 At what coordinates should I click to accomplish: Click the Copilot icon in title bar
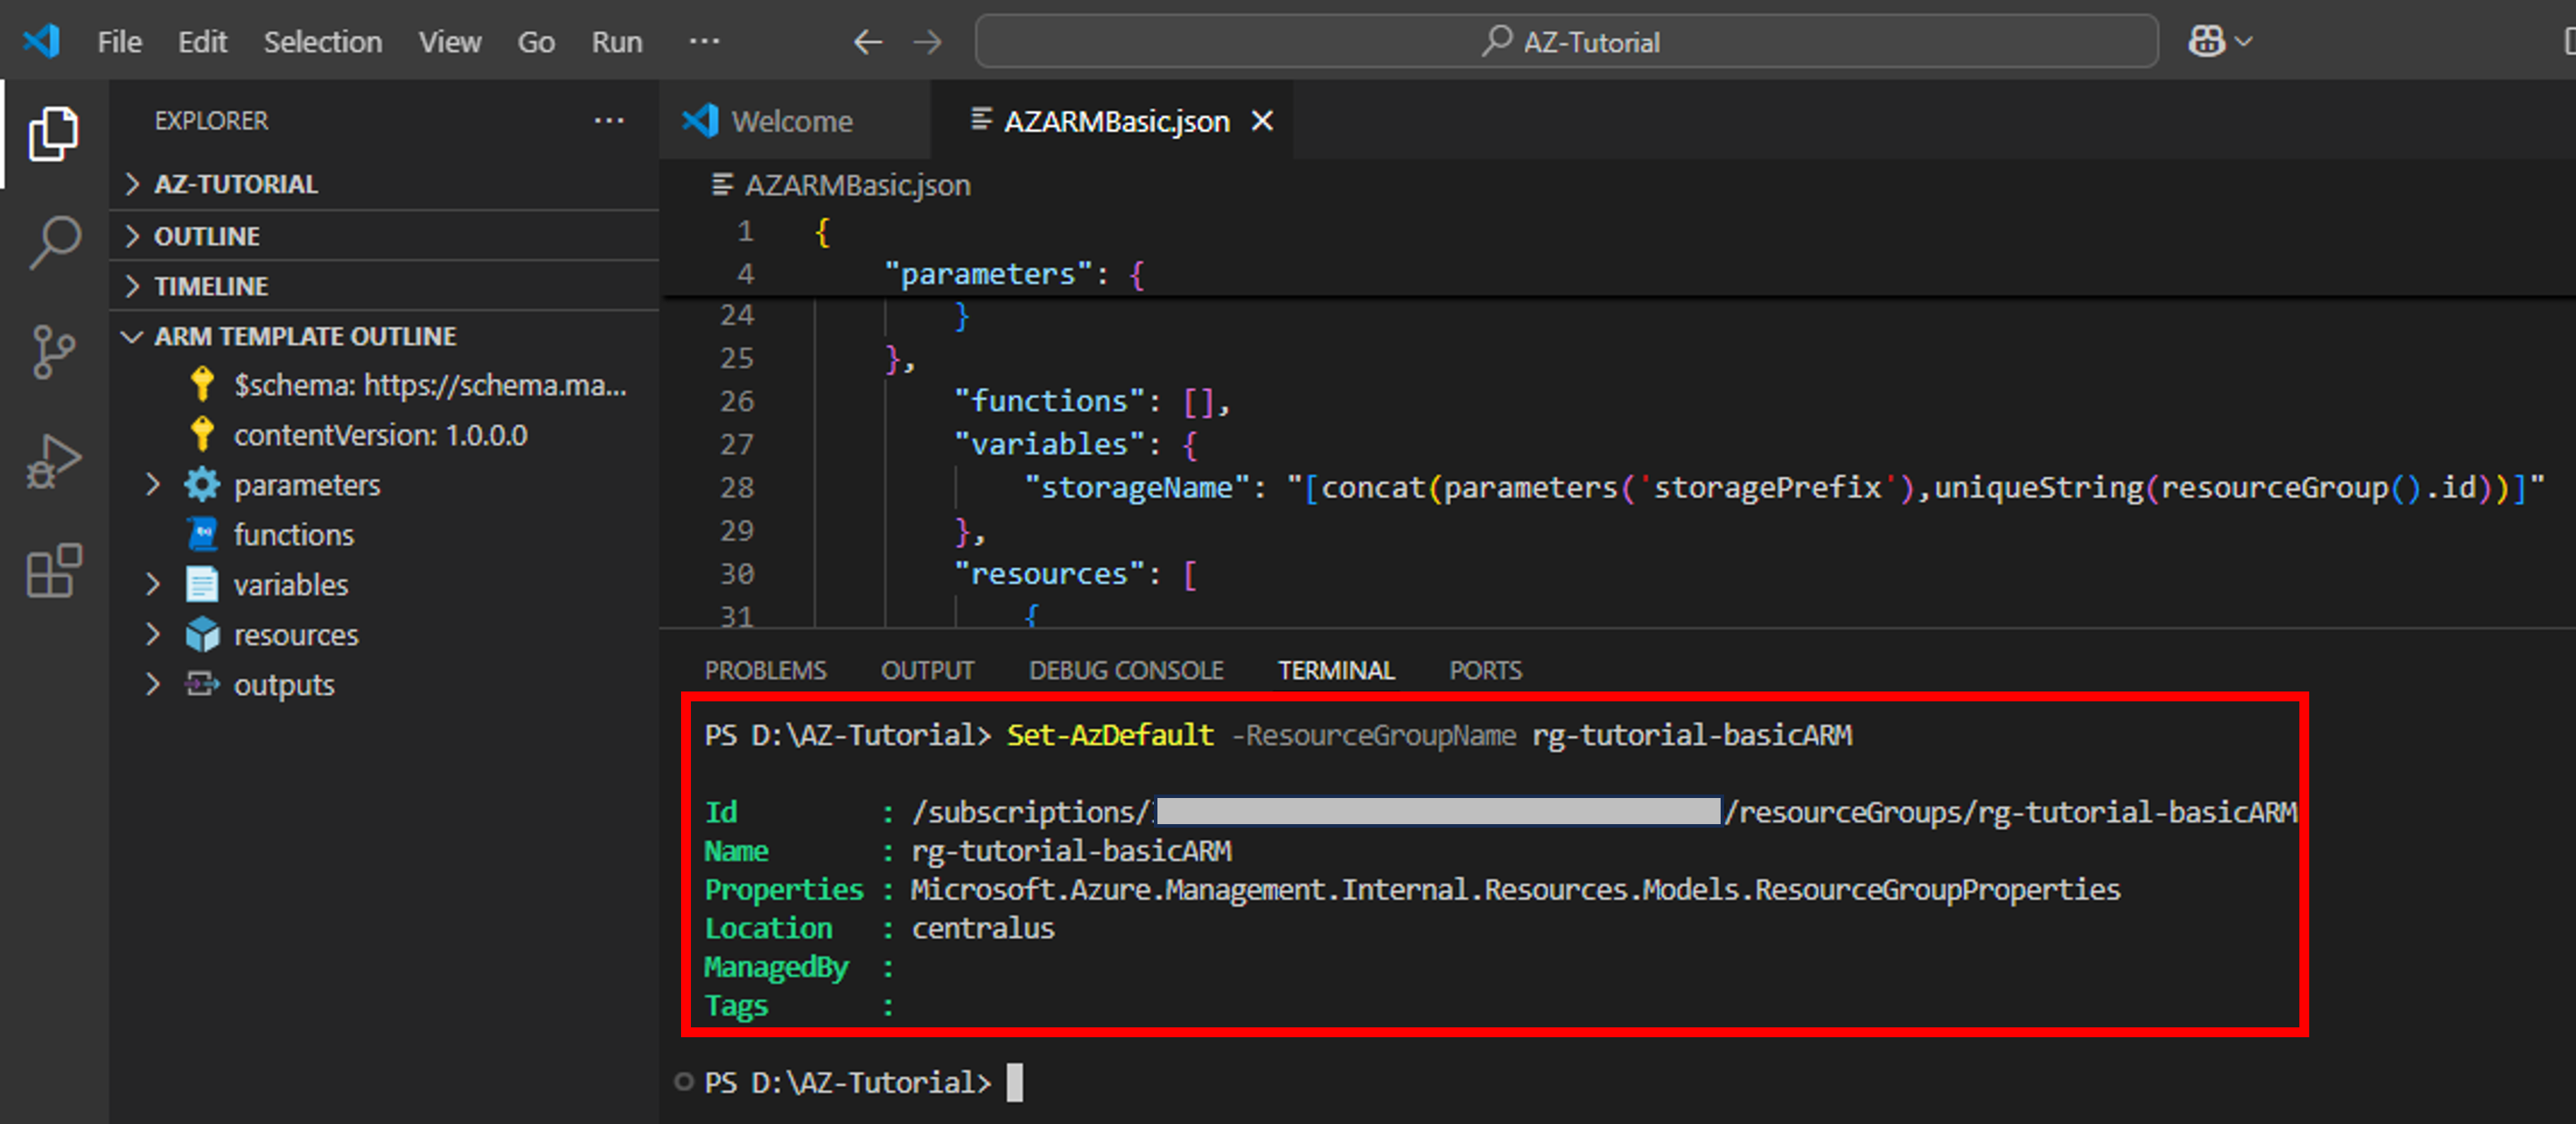pyautogui.click(x=2206, y=42)
